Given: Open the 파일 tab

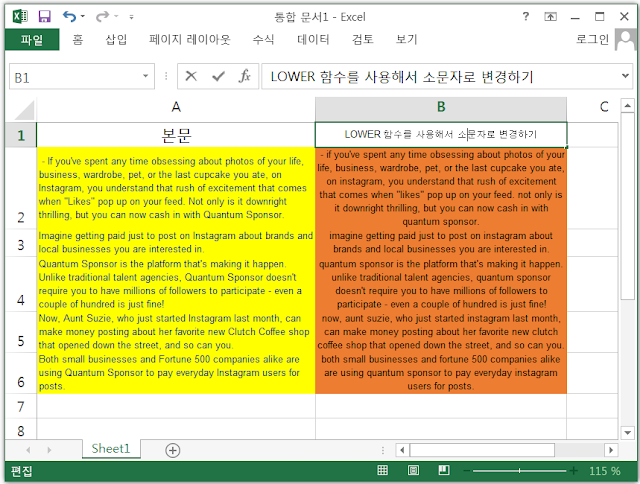Looking at the screenshot, I should (x=32, y=40).
